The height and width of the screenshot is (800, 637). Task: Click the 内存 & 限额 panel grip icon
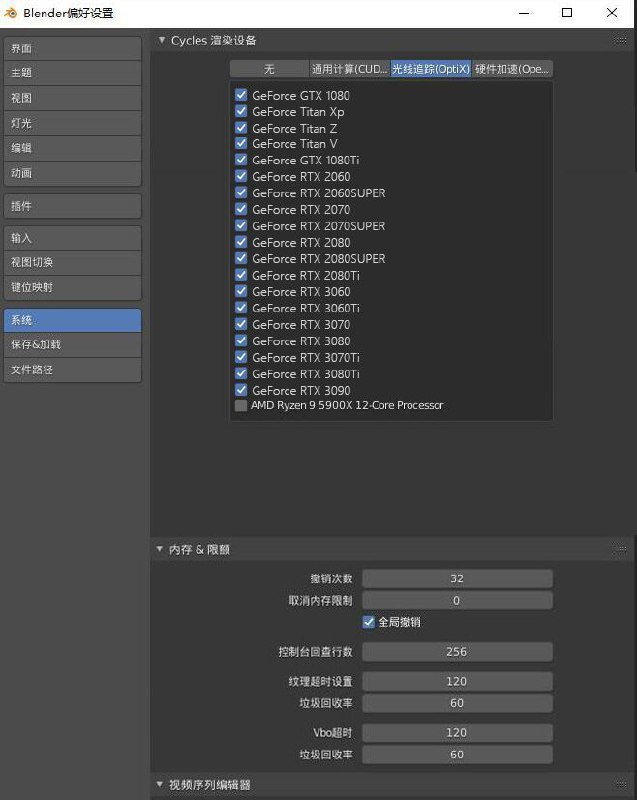[621, 549]
